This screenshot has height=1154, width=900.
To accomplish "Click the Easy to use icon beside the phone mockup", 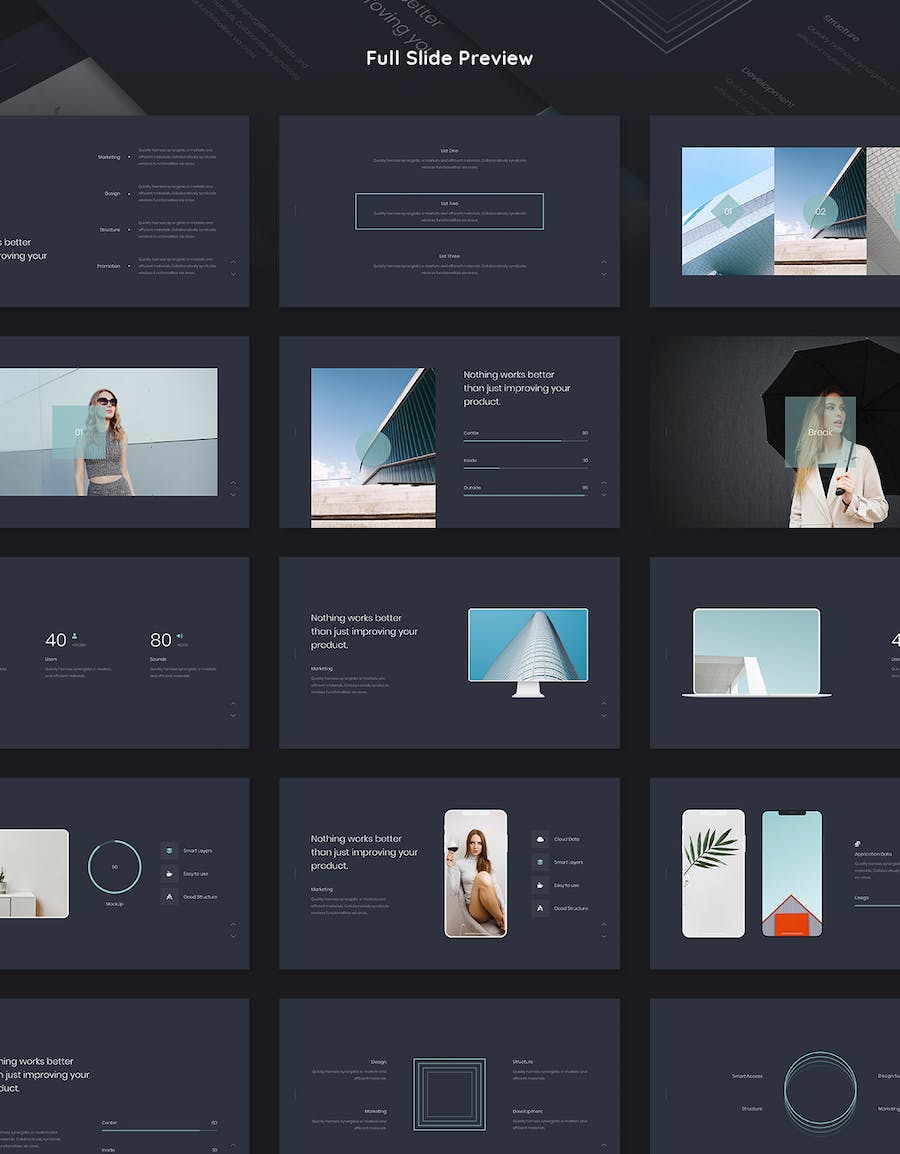I will pos(540,885).
